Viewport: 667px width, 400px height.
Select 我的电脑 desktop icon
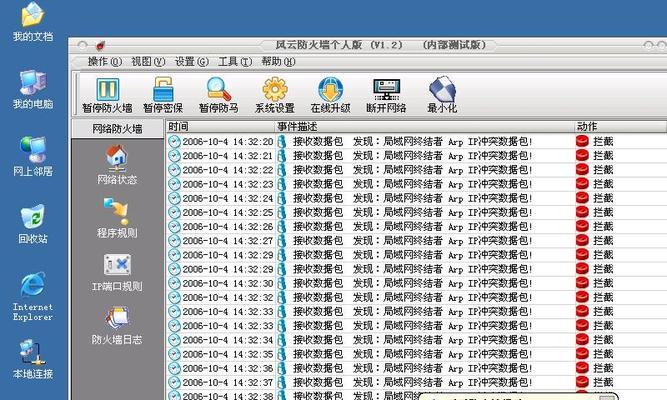tap(33, 89)
